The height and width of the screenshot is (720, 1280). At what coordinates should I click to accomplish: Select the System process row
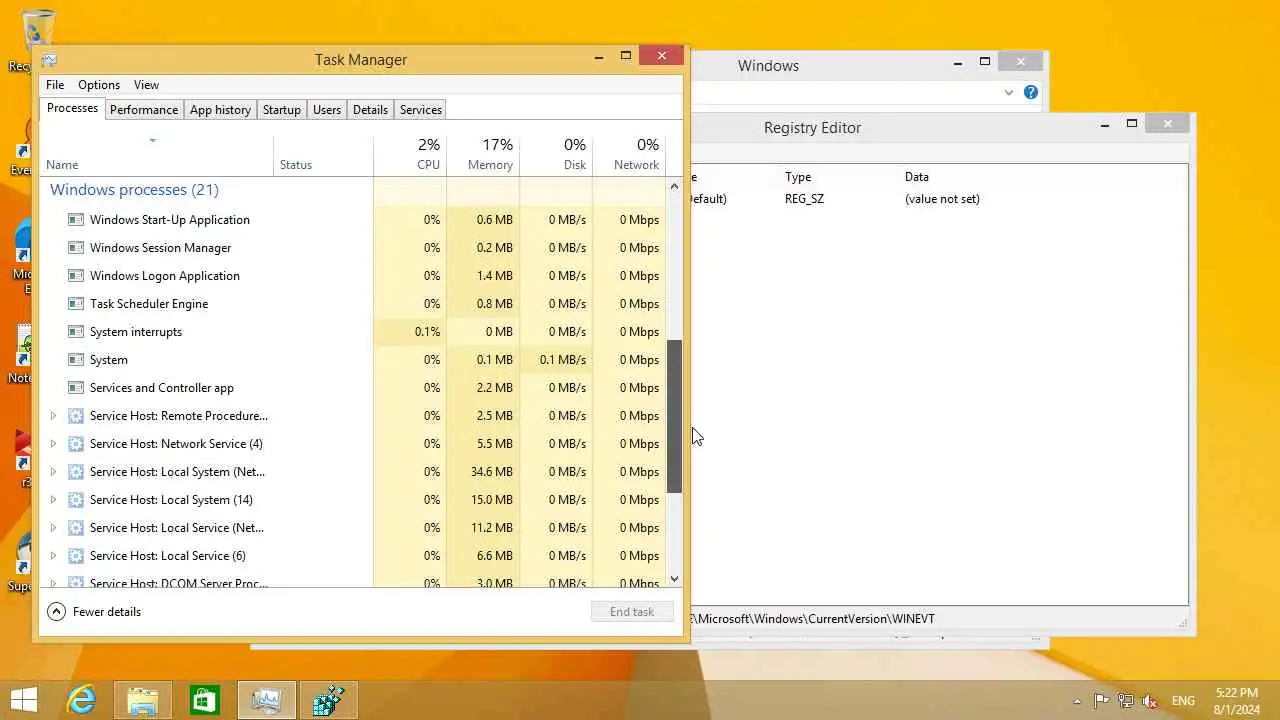coord(353,359)
